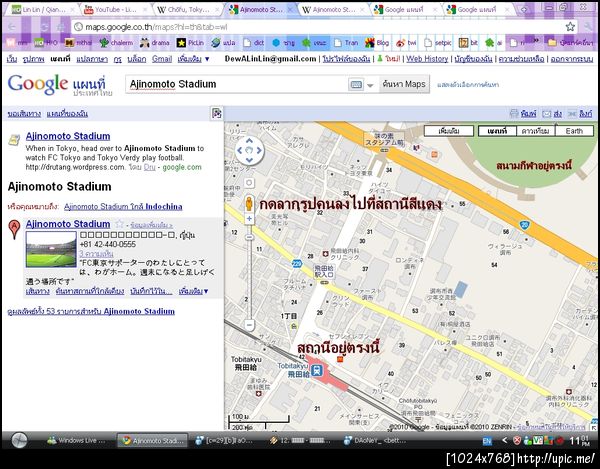Click the virtual keyboard icon in search box

coord(356,85)
